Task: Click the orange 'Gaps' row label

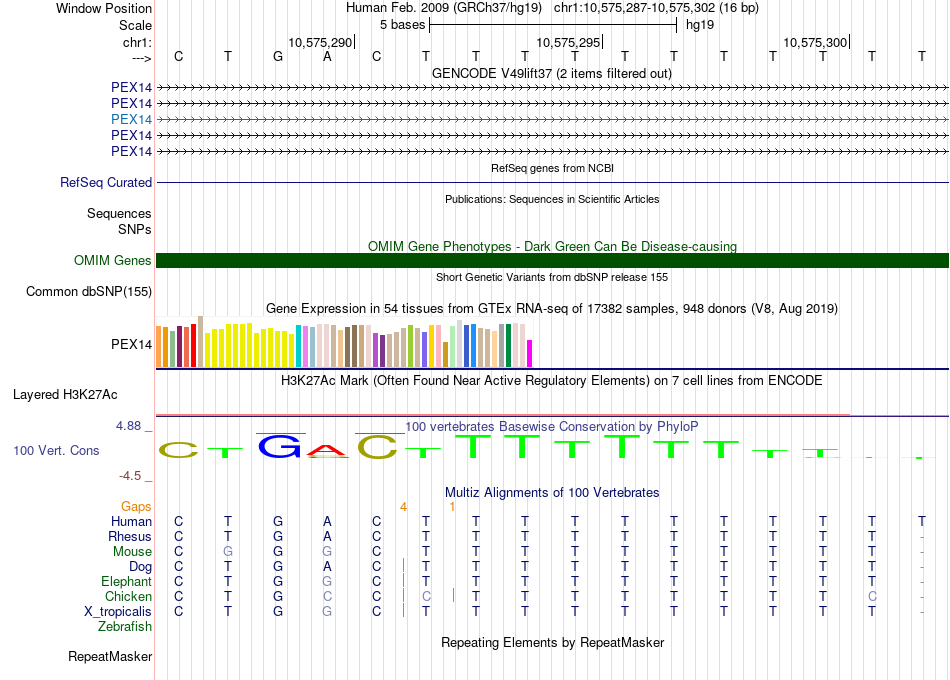Action: pyautogui.click(x=136, y=507)
